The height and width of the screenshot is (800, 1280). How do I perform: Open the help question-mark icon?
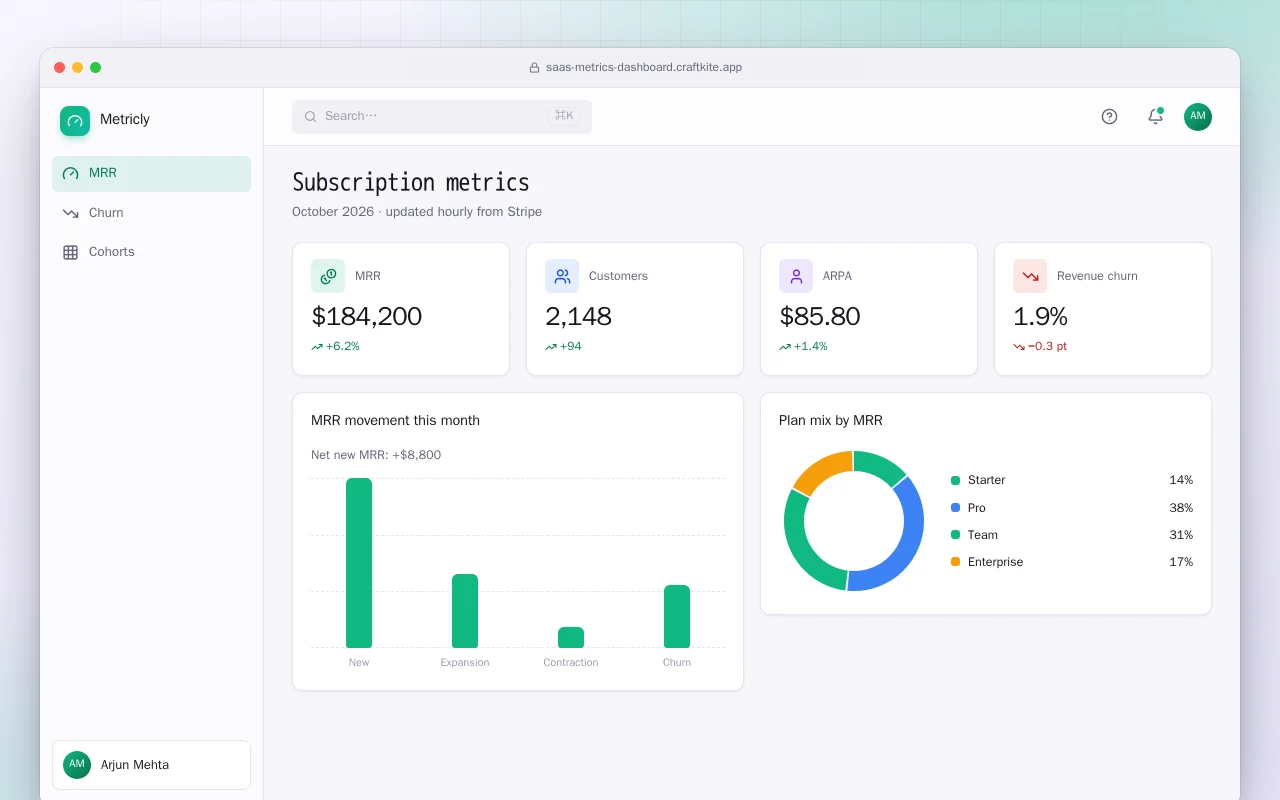(x=1109, y=116)
